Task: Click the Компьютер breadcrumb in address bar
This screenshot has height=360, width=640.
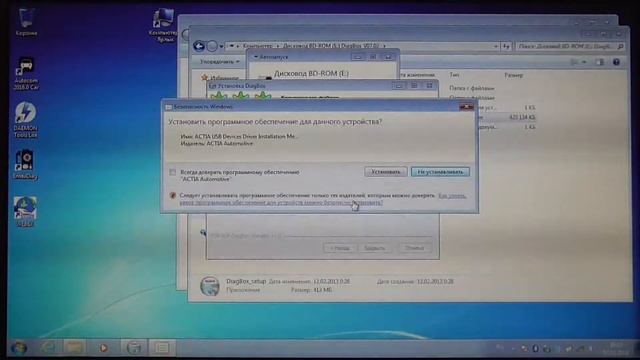Action: click(x=257, y=46)
